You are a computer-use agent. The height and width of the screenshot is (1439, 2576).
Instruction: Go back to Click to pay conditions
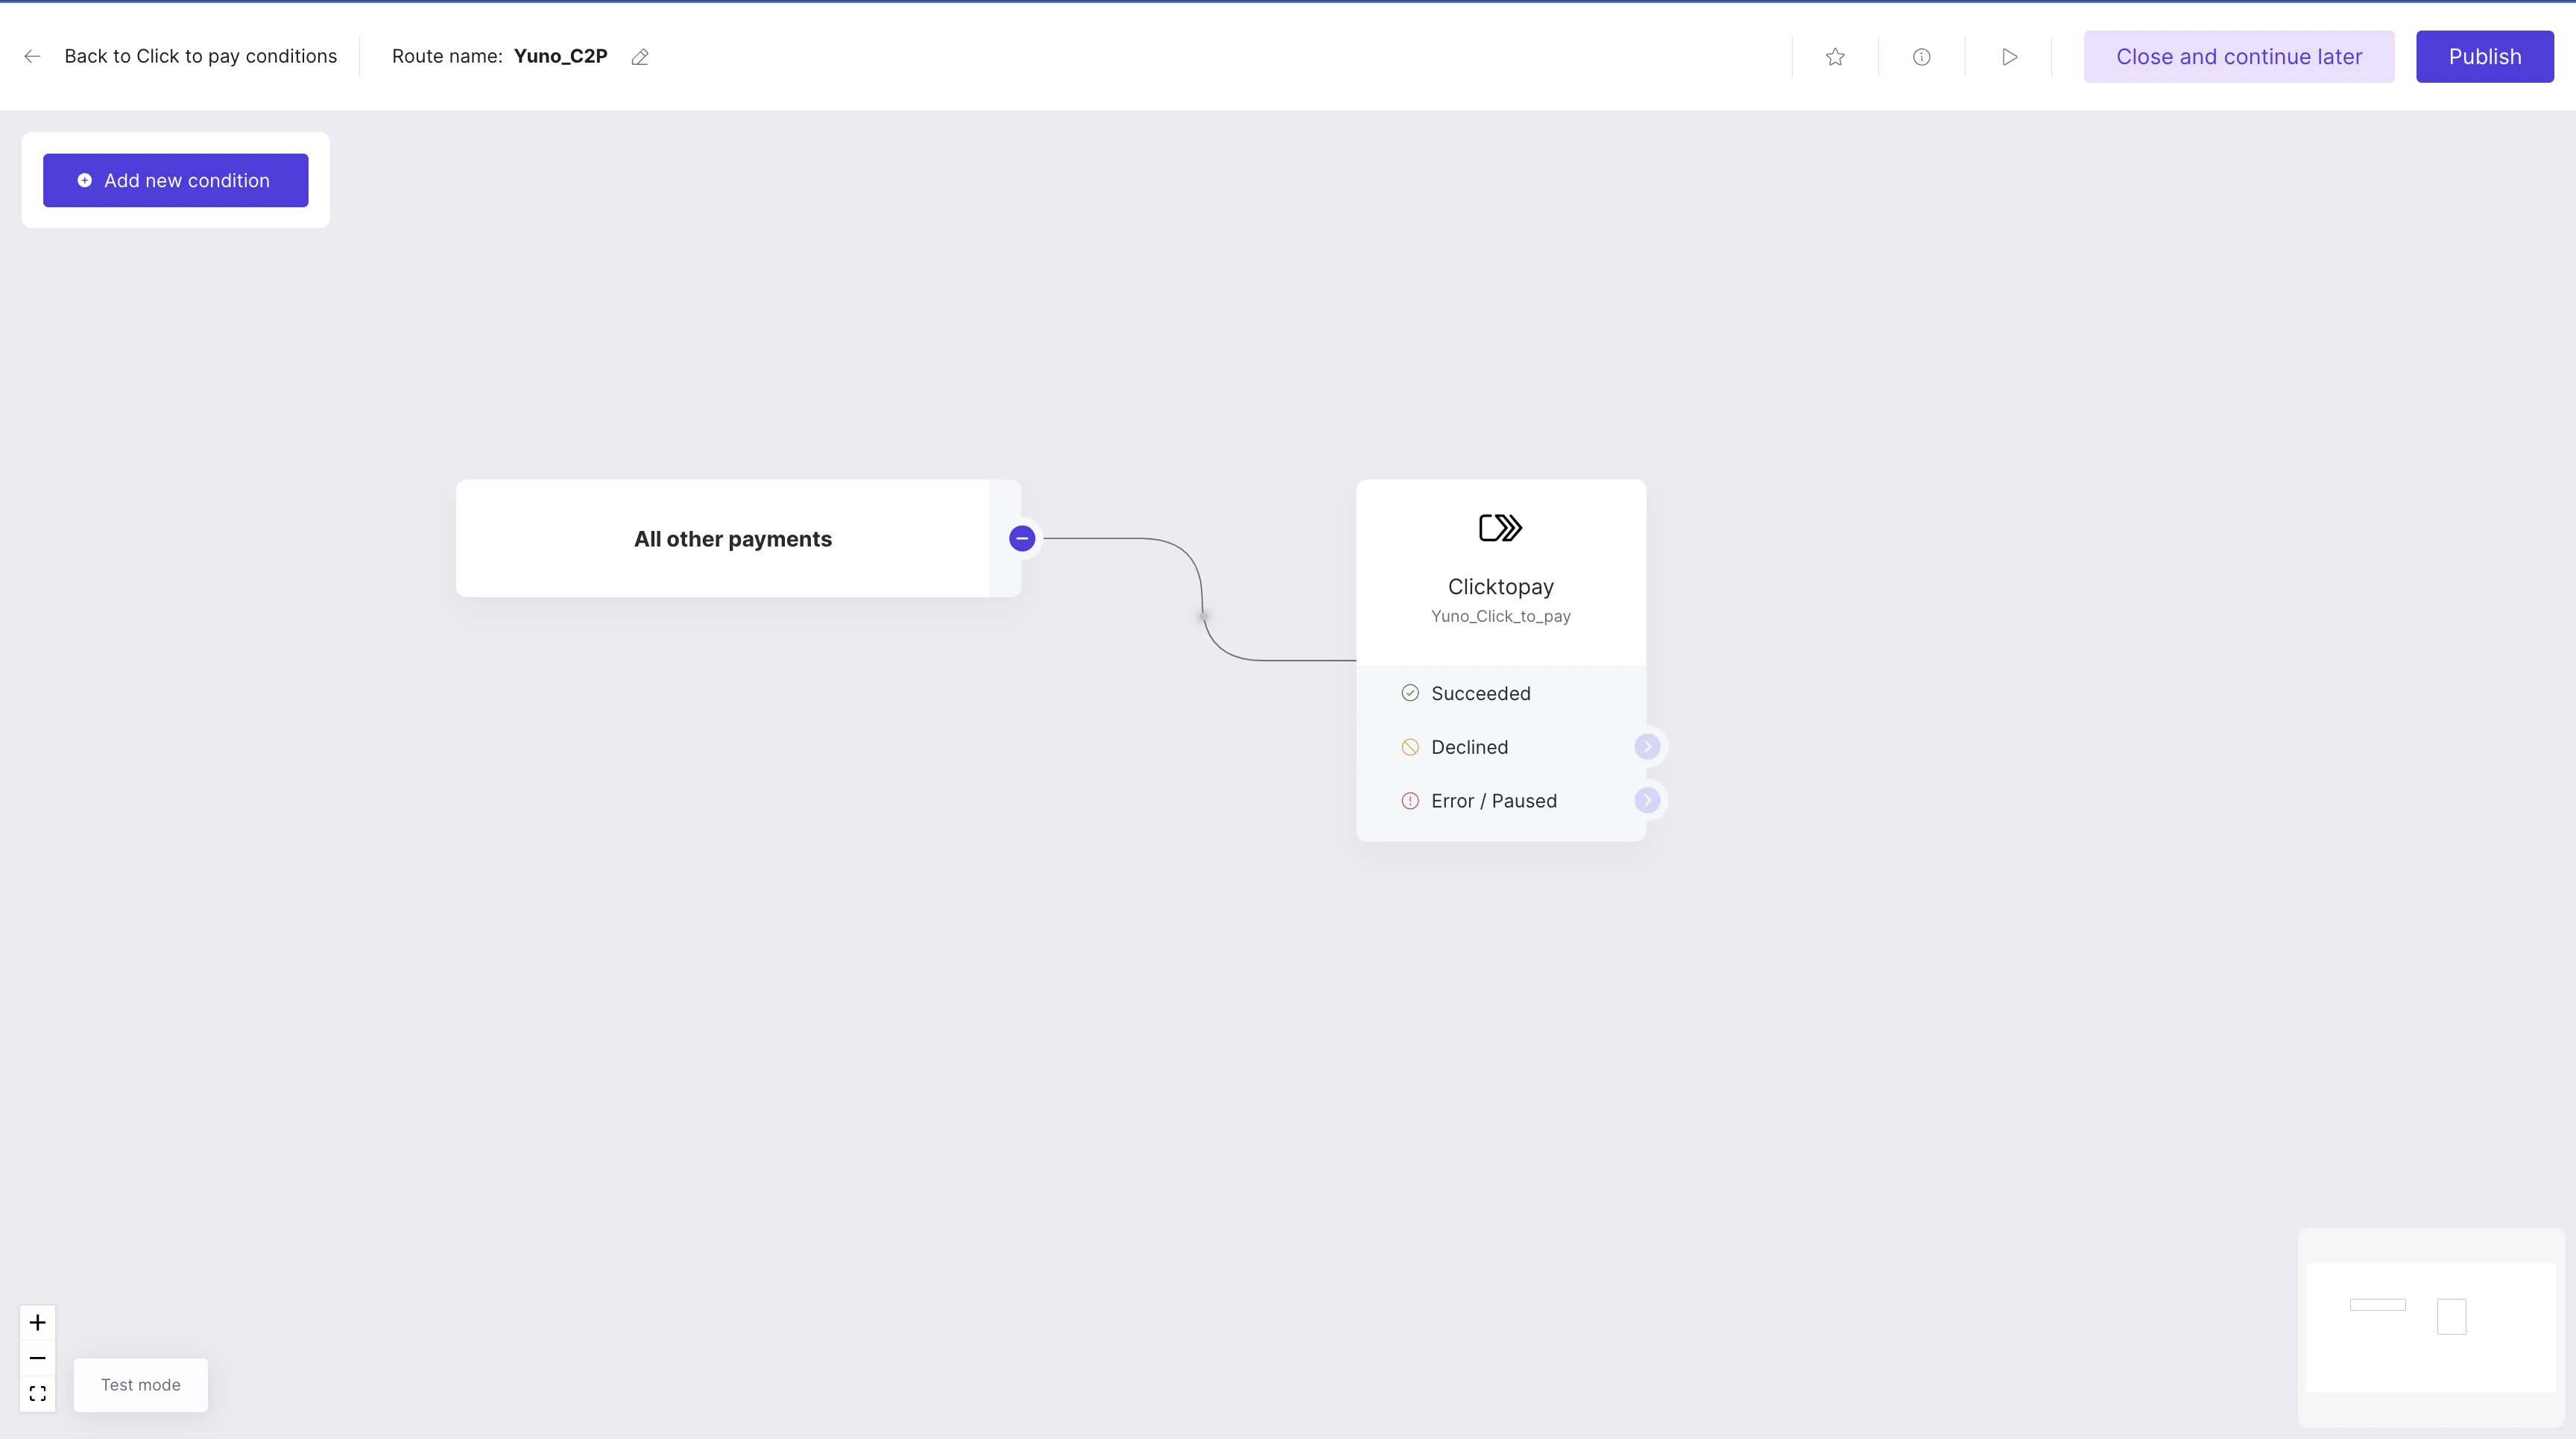pos(200,57)
